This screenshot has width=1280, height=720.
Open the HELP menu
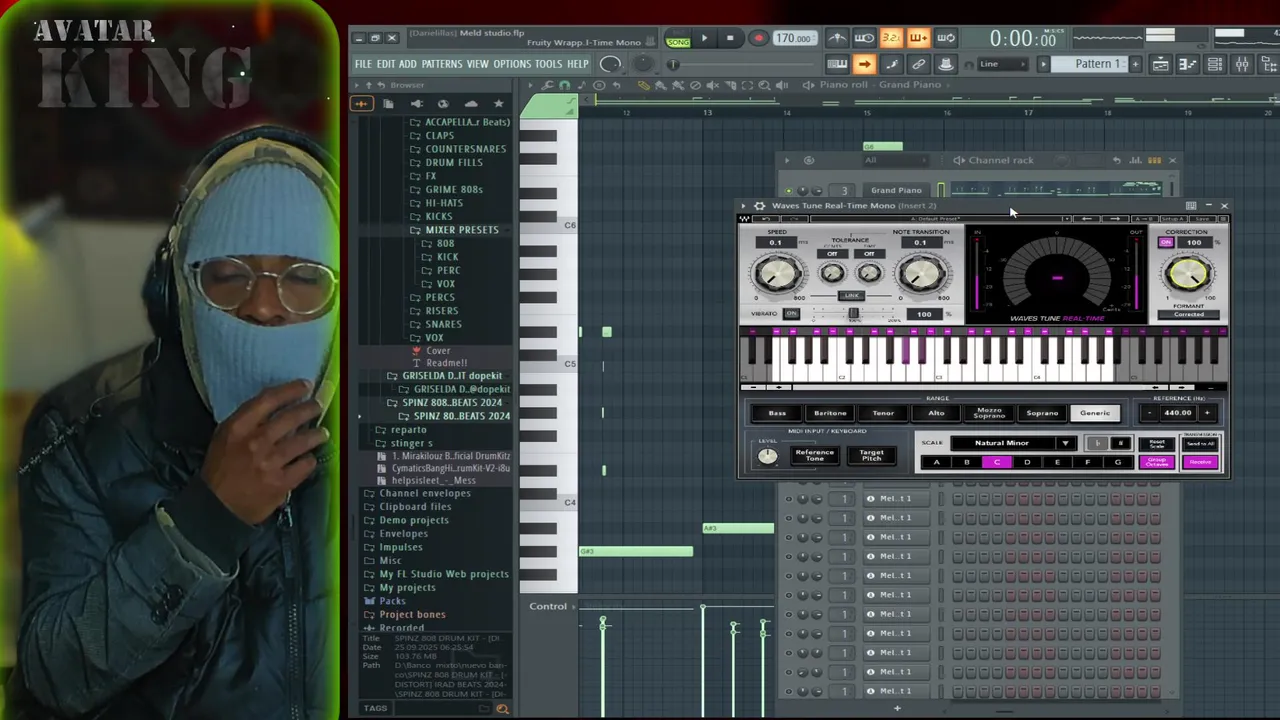tap(578, 64)
